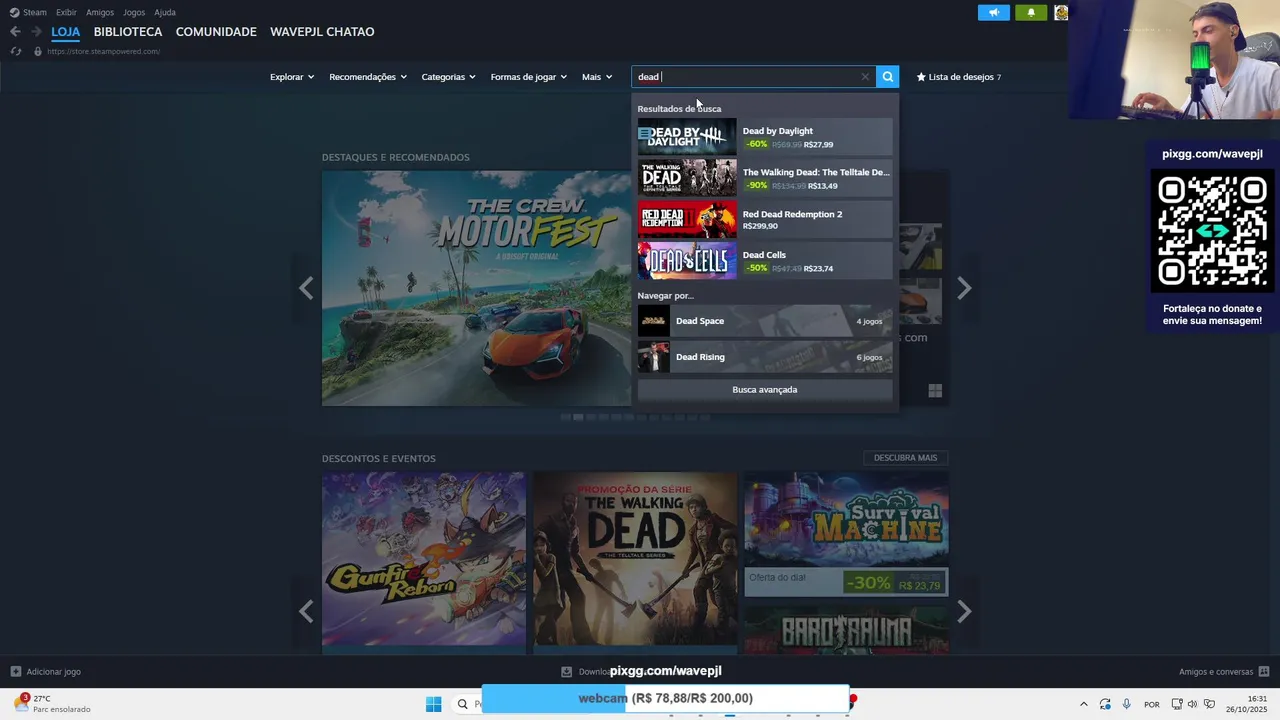Open the volume tray icon
The width and height of the screenshot is (1280, 720).
click(1192, 704)
